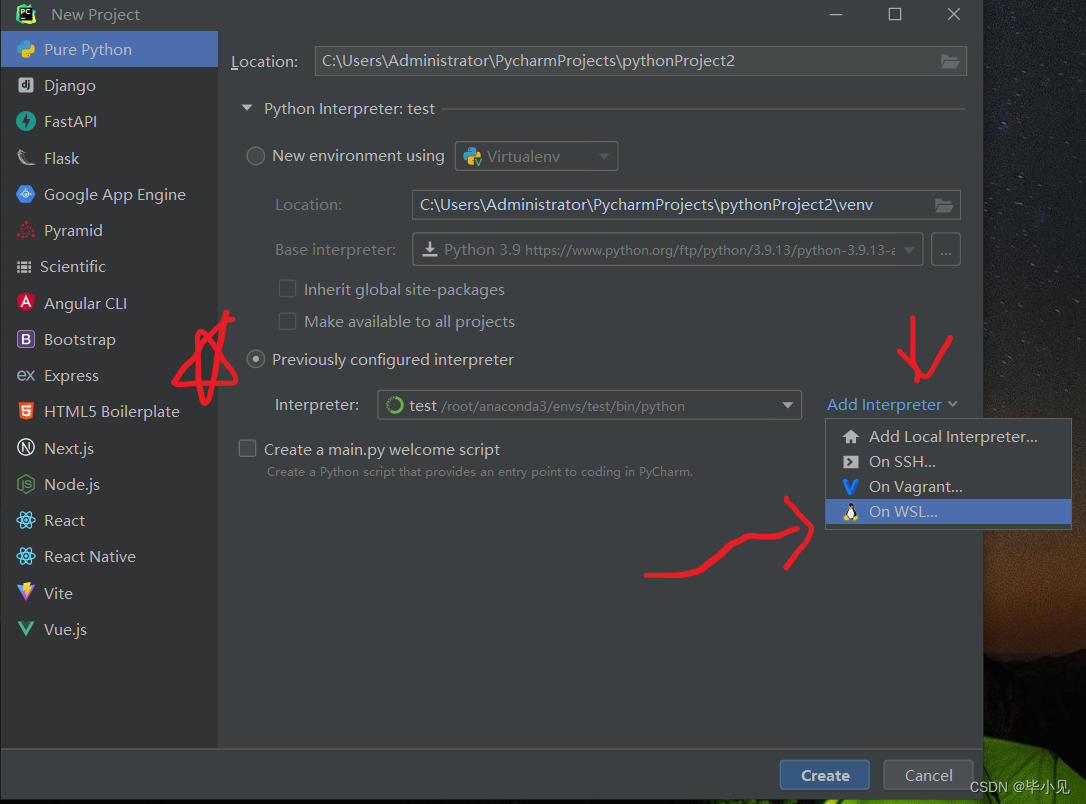Click the Flask horn icon
1086x804 pixels.
point(26,158)
